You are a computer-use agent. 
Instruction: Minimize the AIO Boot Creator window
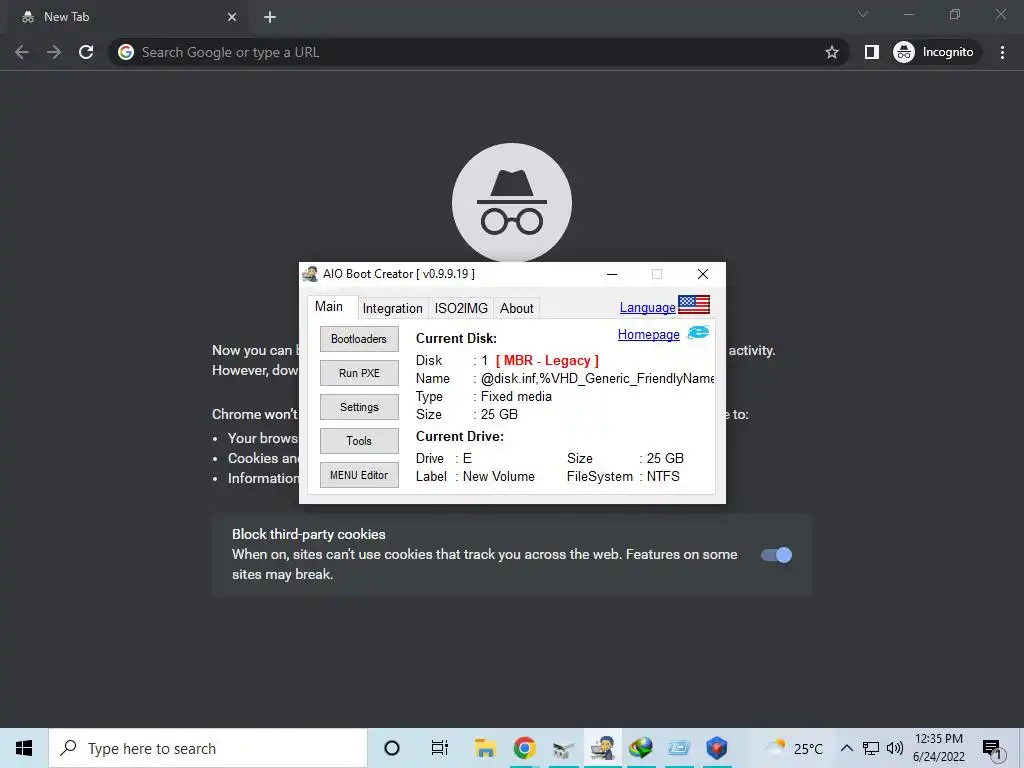(x=612, y=274)
